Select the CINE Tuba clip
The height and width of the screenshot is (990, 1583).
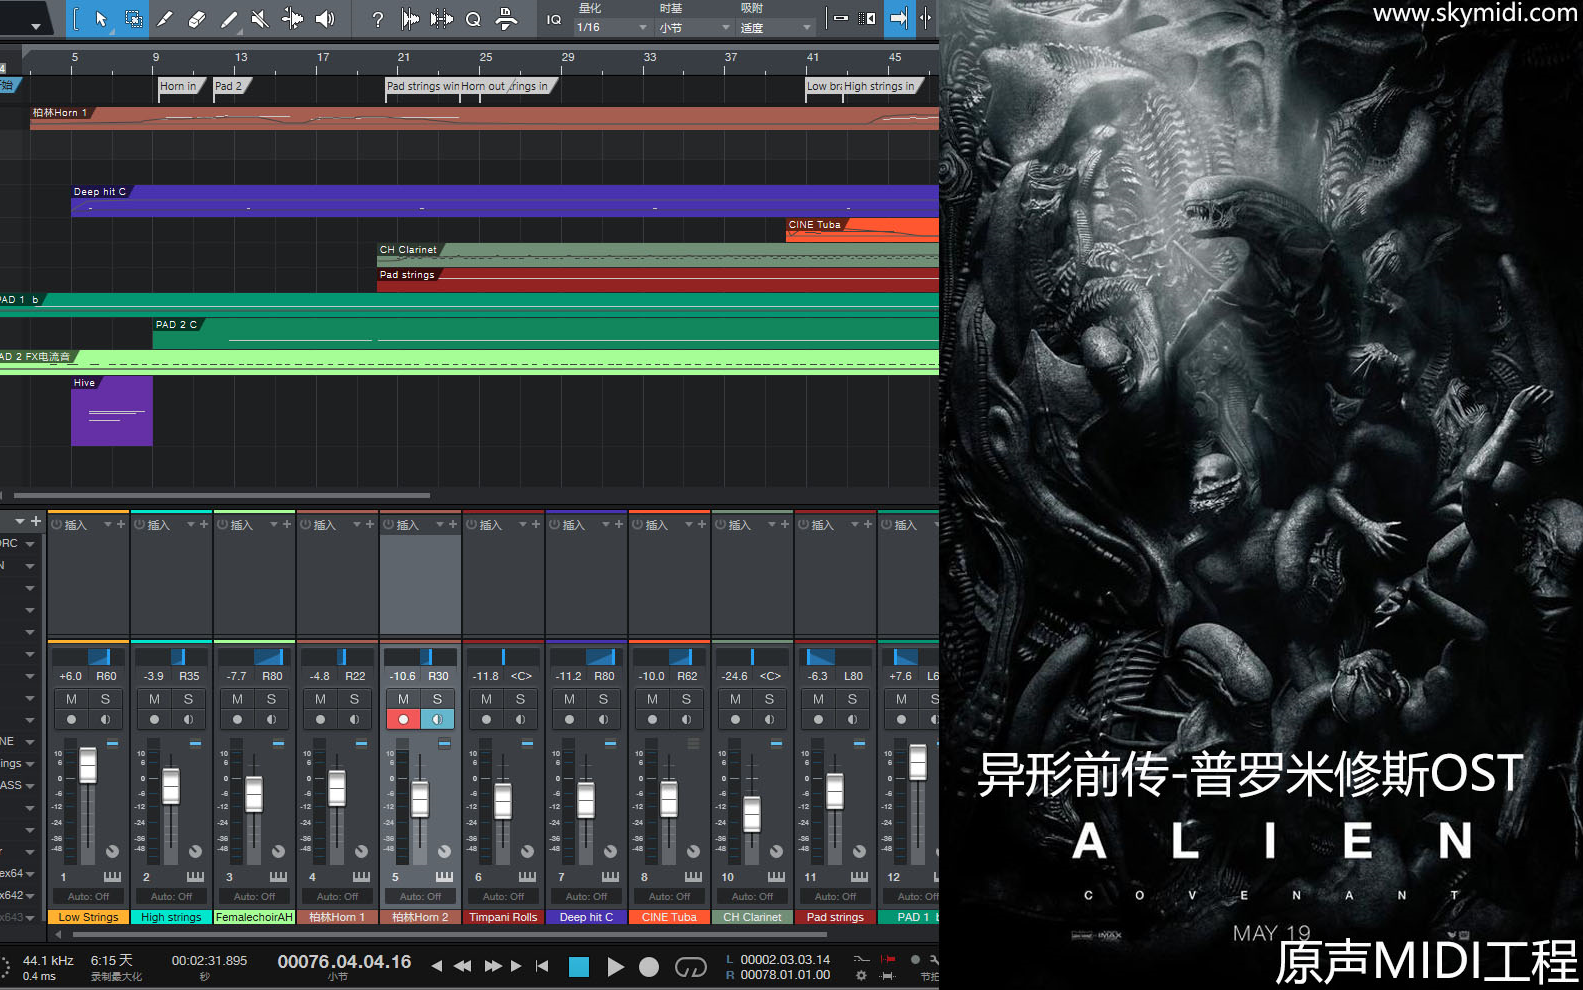(863, 230)
